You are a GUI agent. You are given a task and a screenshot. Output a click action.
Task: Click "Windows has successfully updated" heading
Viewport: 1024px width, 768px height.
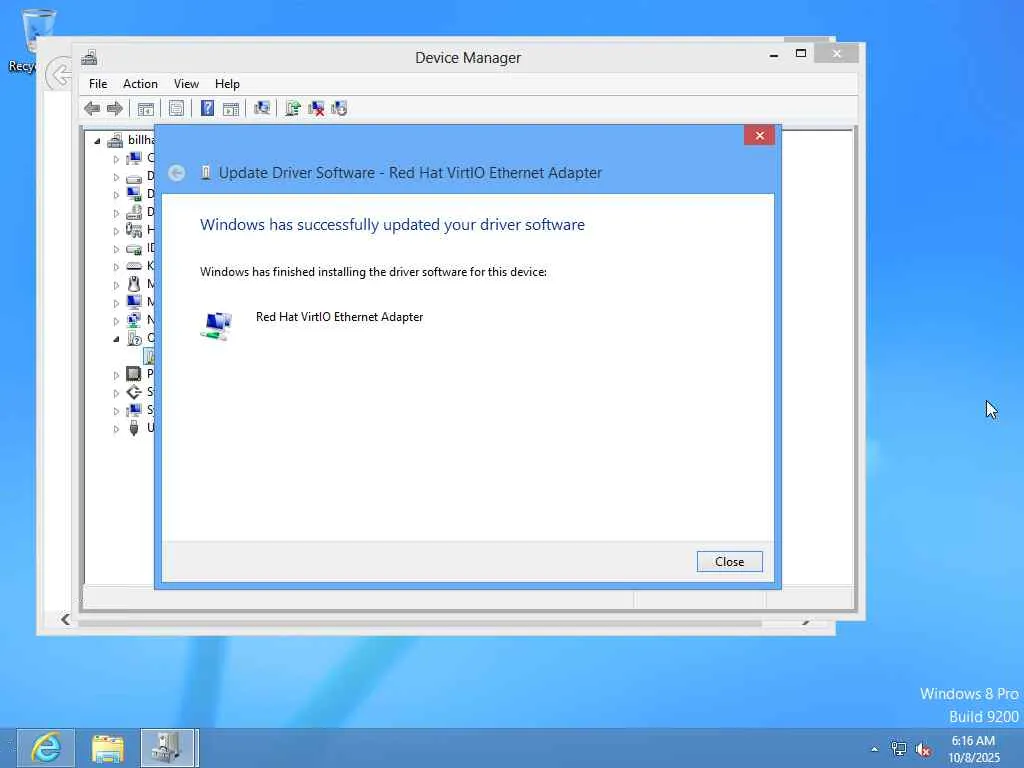pos(392,225)
